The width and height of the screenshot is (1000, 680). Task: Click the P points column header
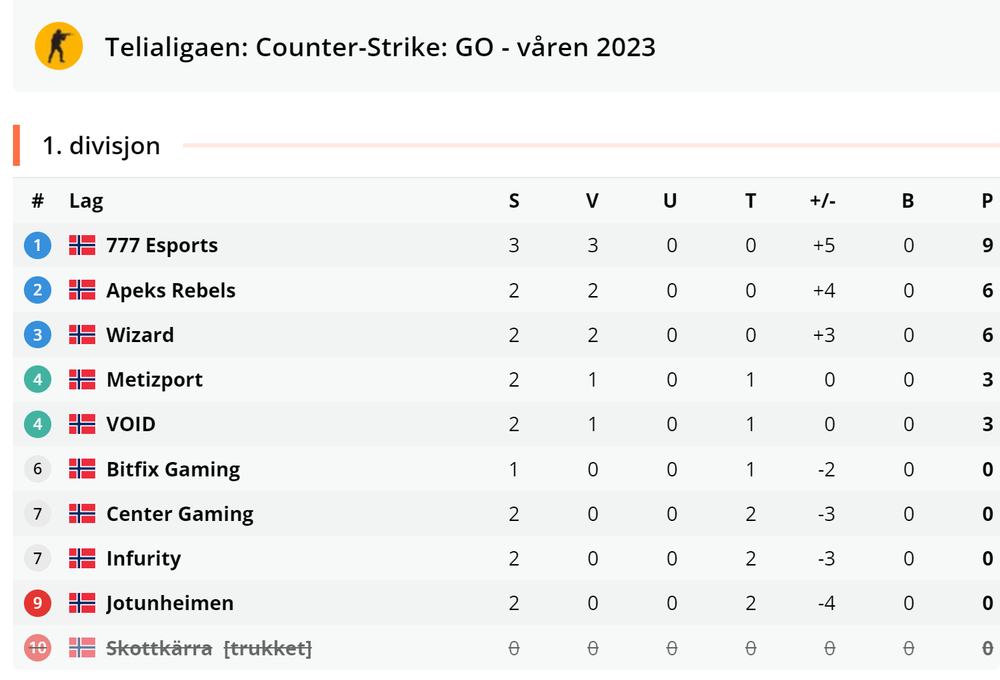click(x=987, y=201)
